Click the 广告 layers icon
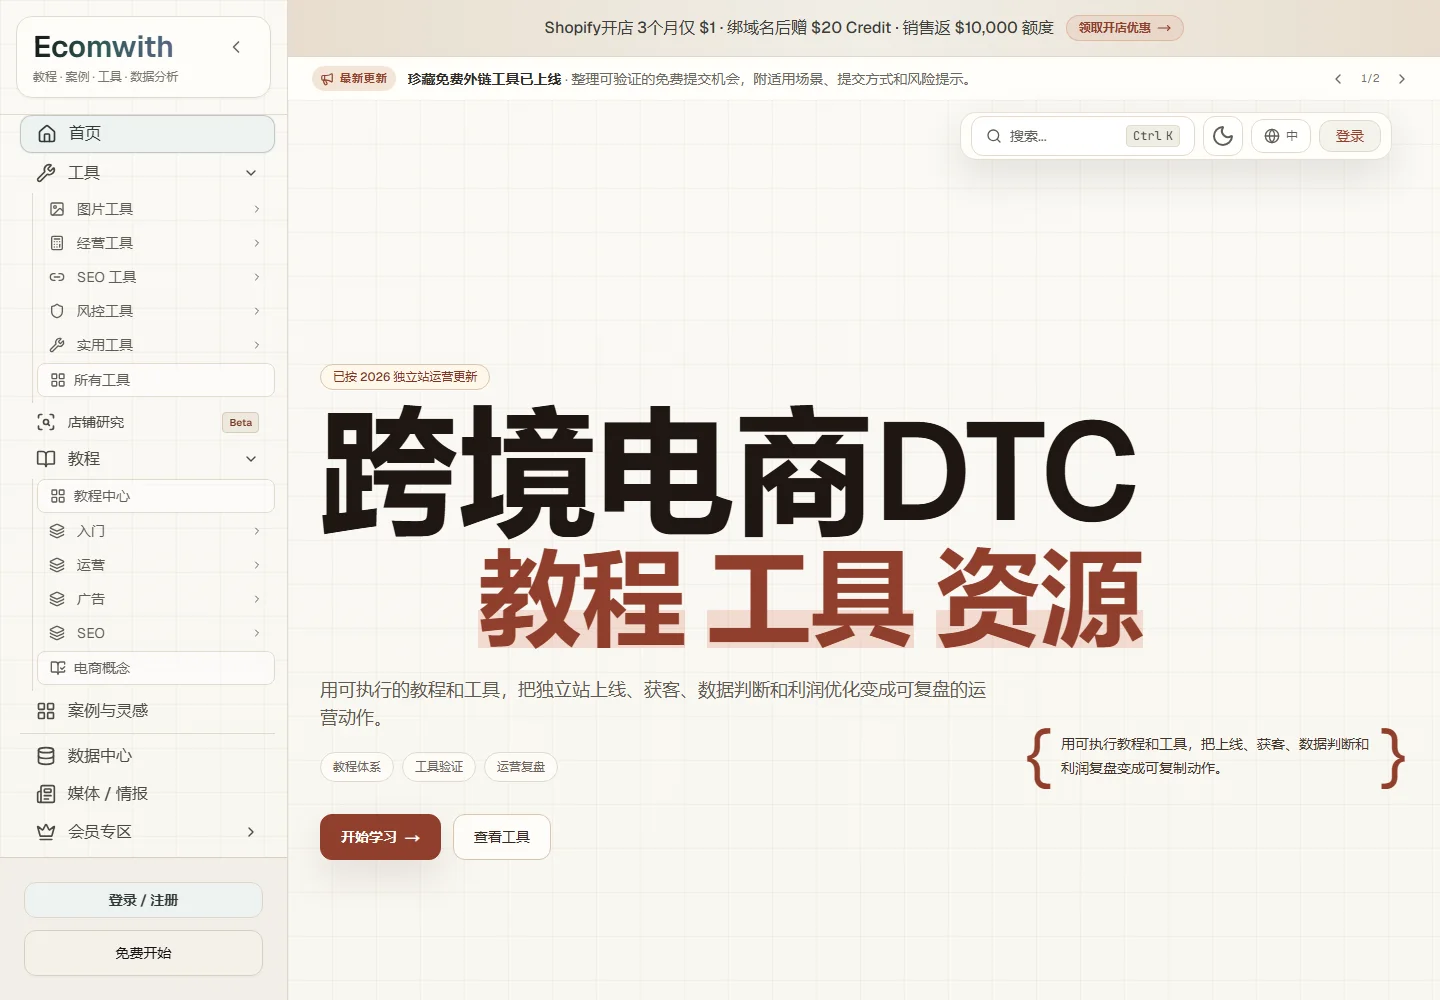Screen dimensions: 1440x1000 coord(57,599)
